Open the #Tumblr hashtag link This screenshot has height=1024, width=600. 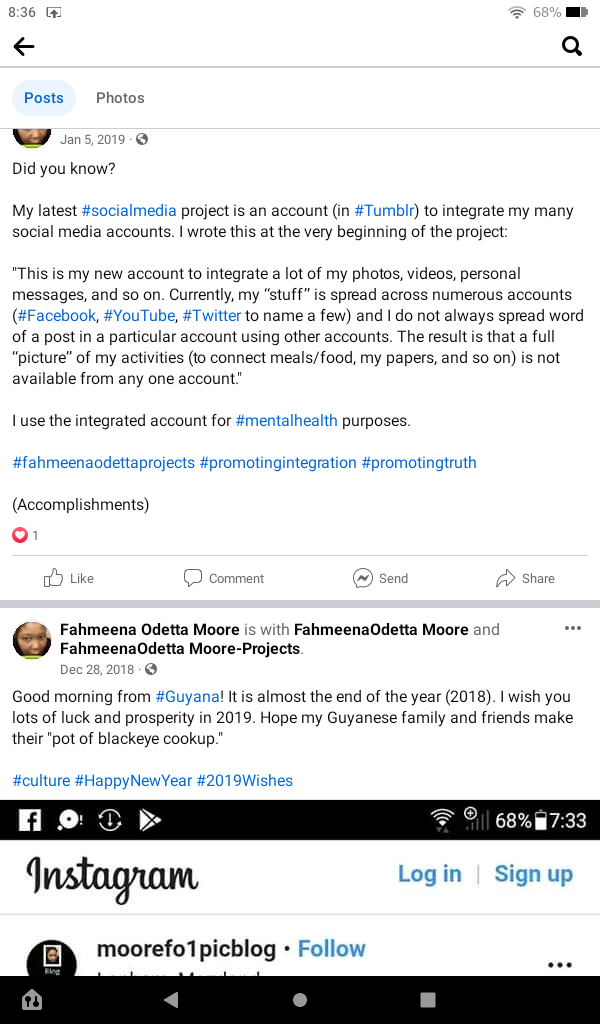385,210
